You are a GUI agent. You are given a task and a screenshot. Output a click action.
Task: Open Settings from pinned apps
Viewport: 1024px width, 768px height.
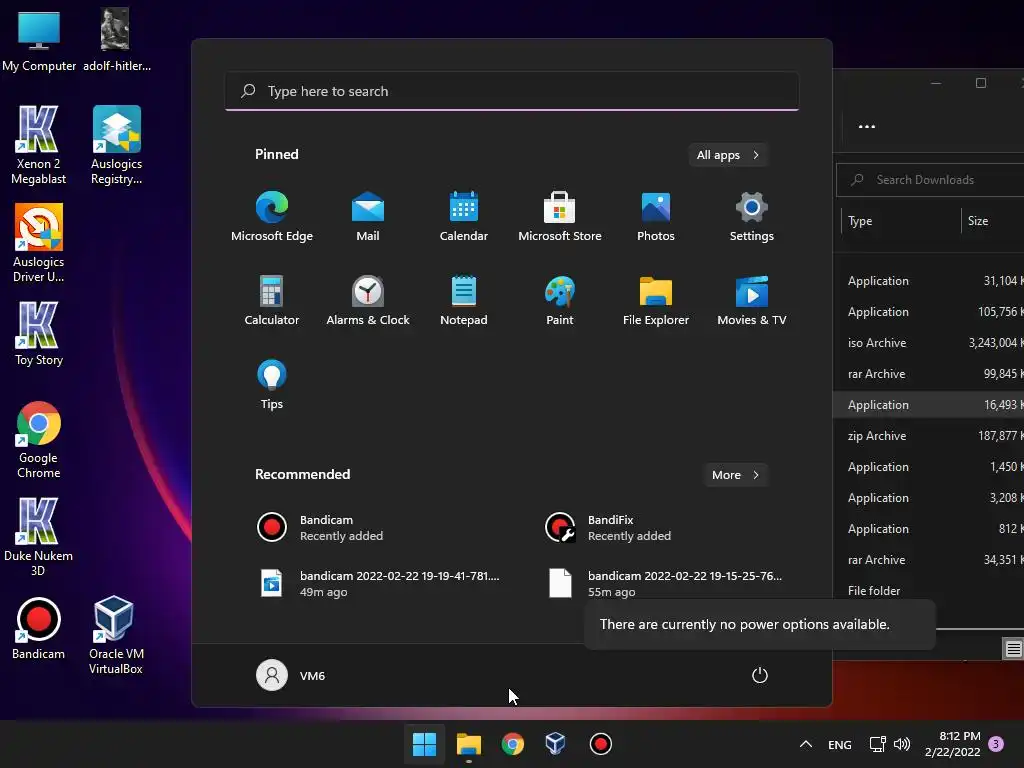[752, 217]
